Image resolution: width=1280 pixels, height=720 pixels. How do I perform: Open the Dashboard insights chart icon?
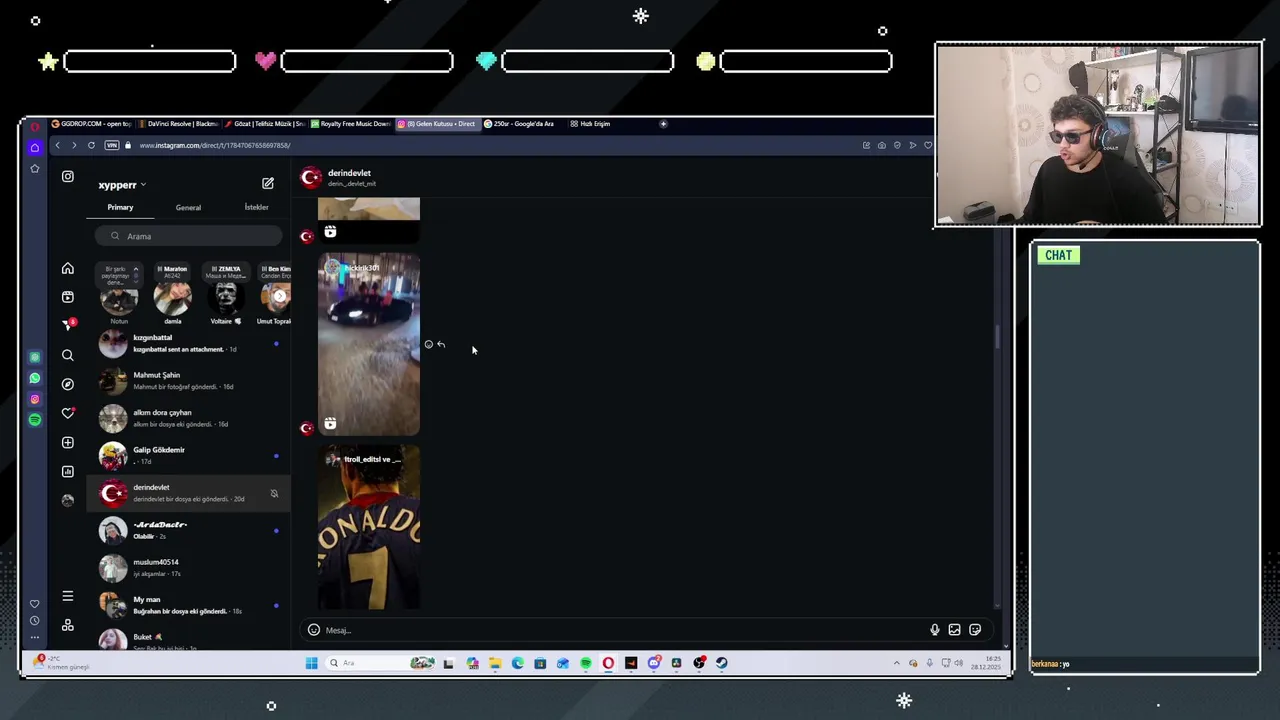pos(68,471)
